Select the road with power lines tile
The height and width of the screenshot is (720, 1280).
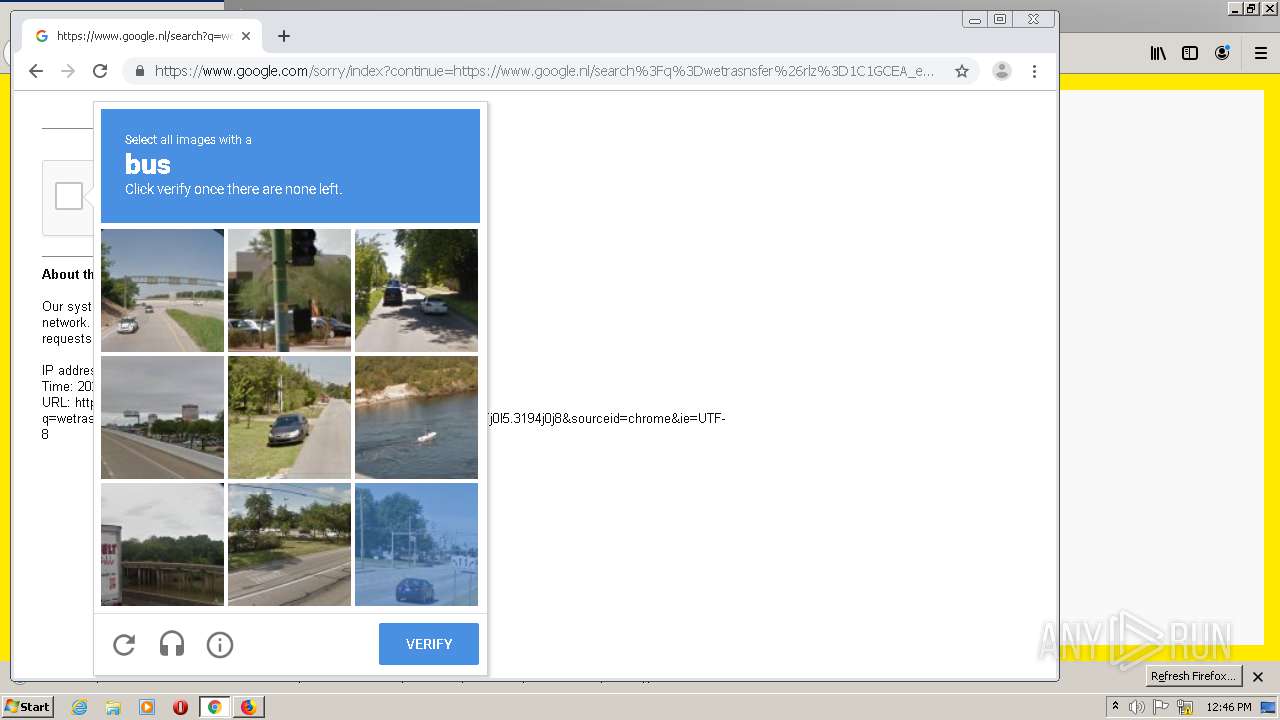[289, 544]
